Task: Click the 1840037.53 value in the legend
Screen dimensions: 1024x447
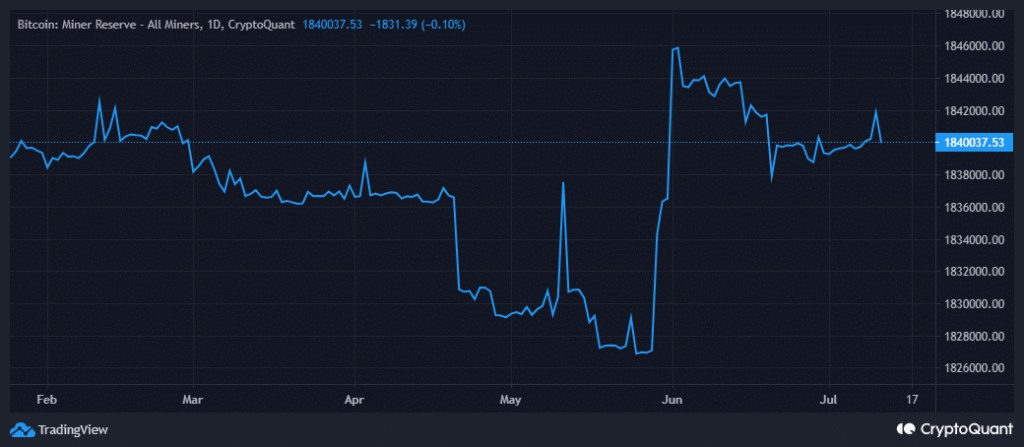Action: point(335,22)
